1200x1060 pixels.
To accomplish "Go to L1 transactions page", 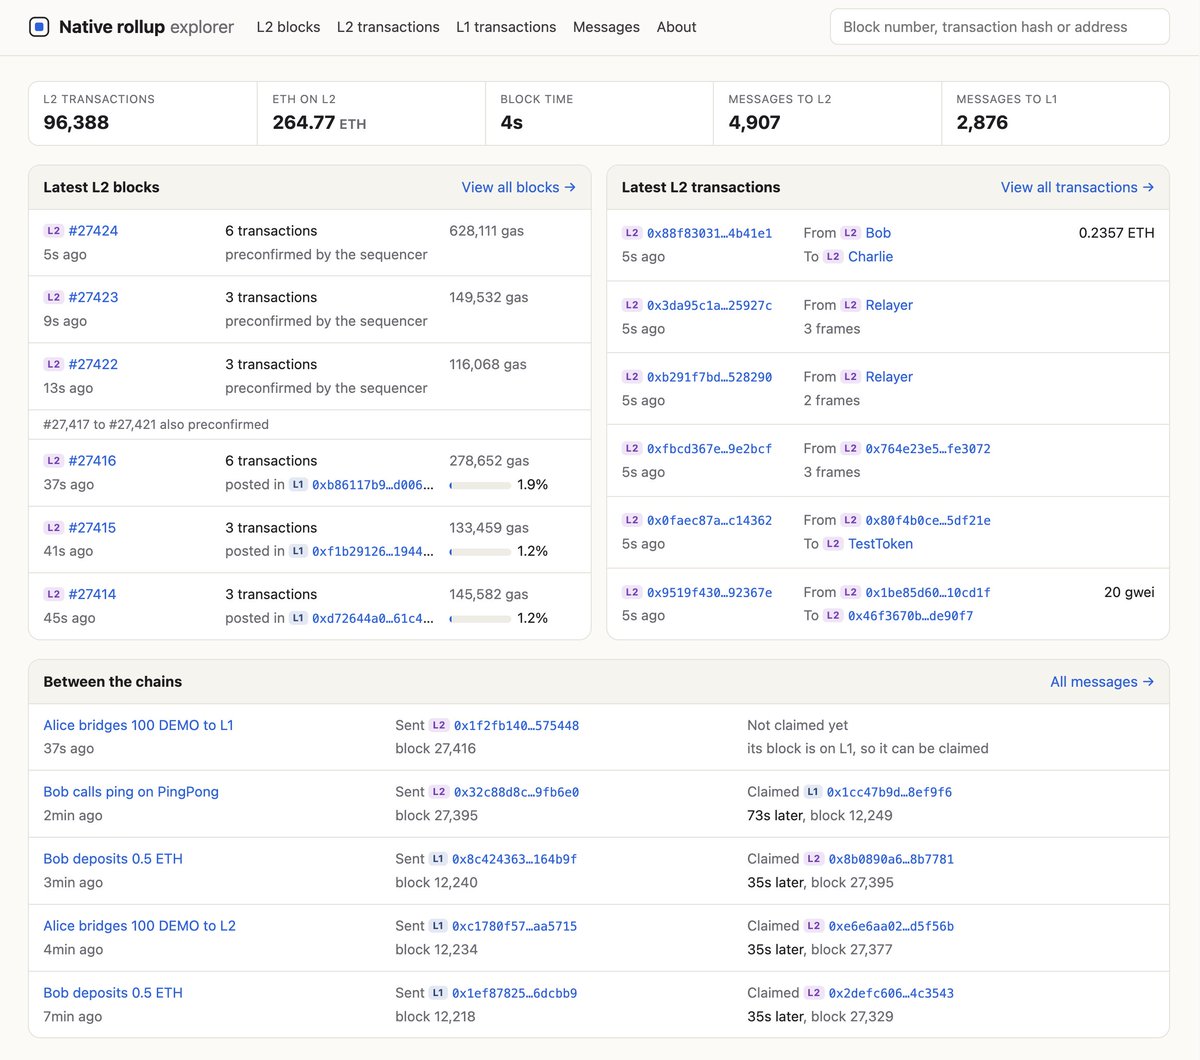I will click(x=506, y=27).
